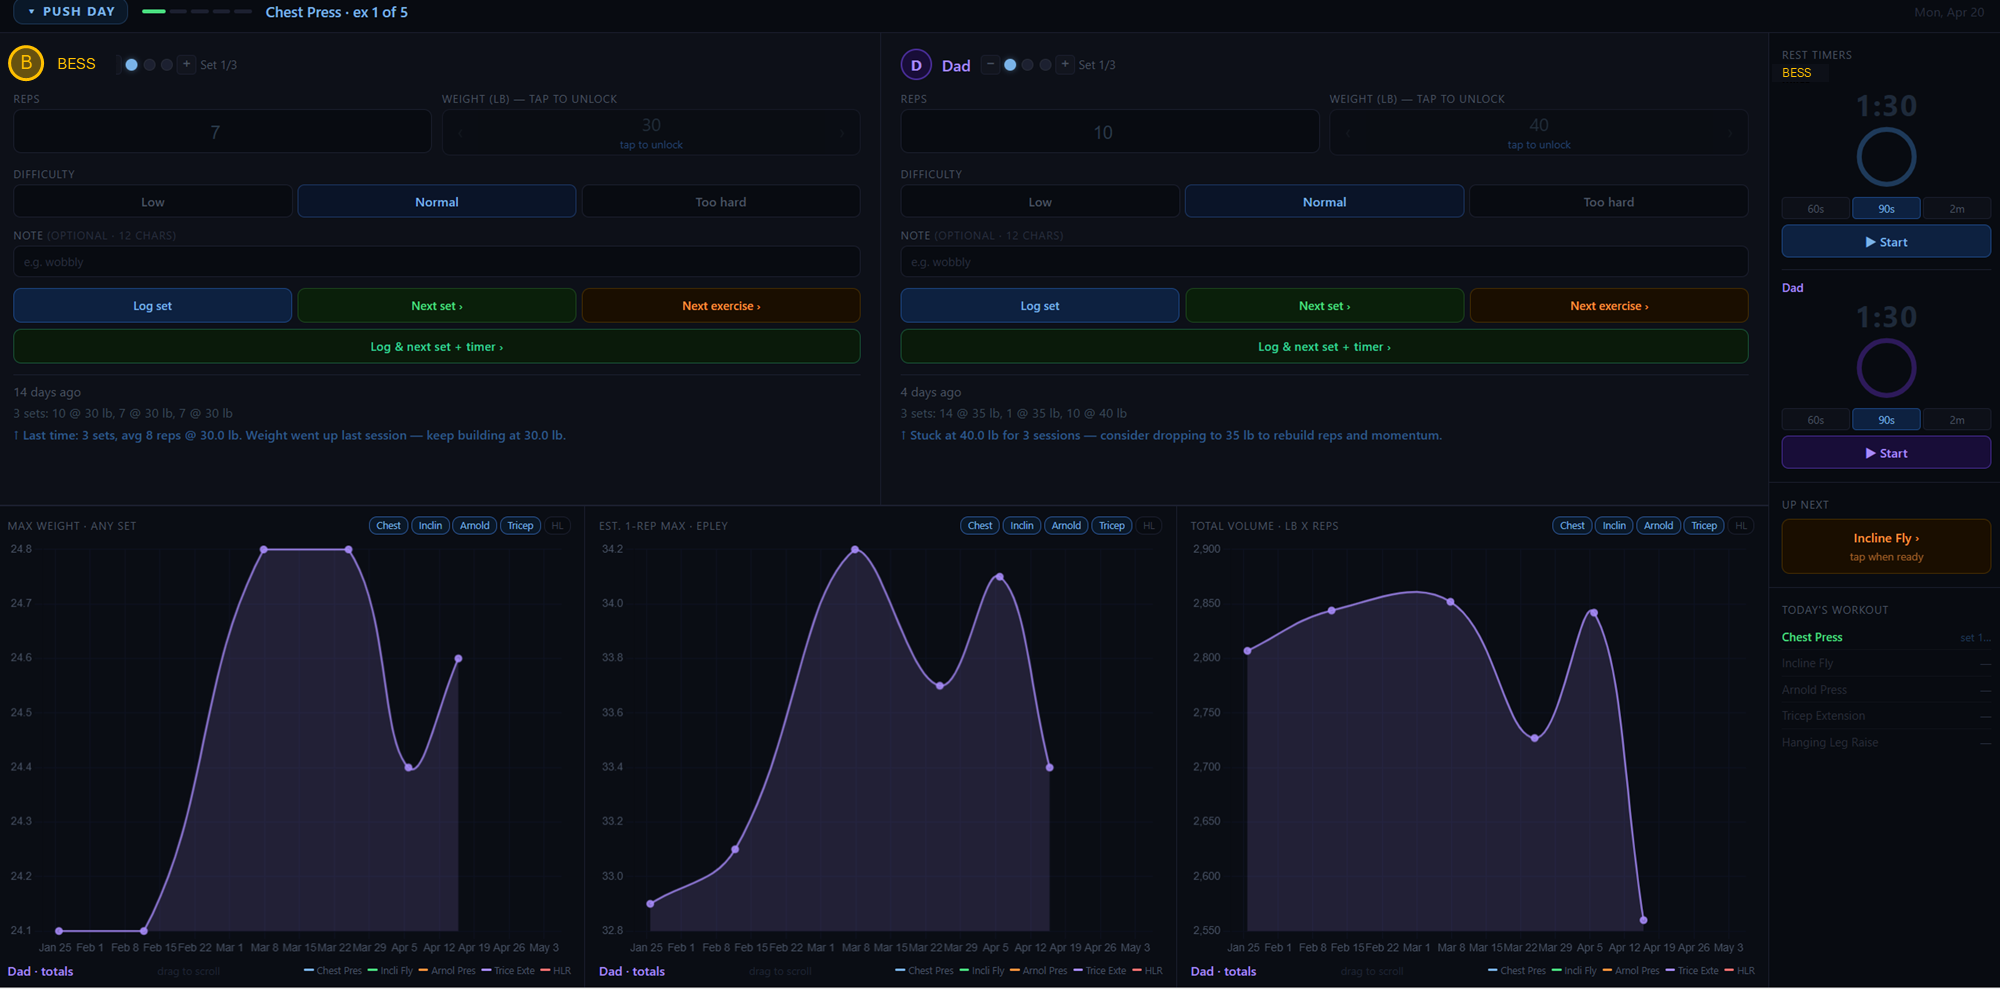Select Dad's third set dot

coord(1045,65)
